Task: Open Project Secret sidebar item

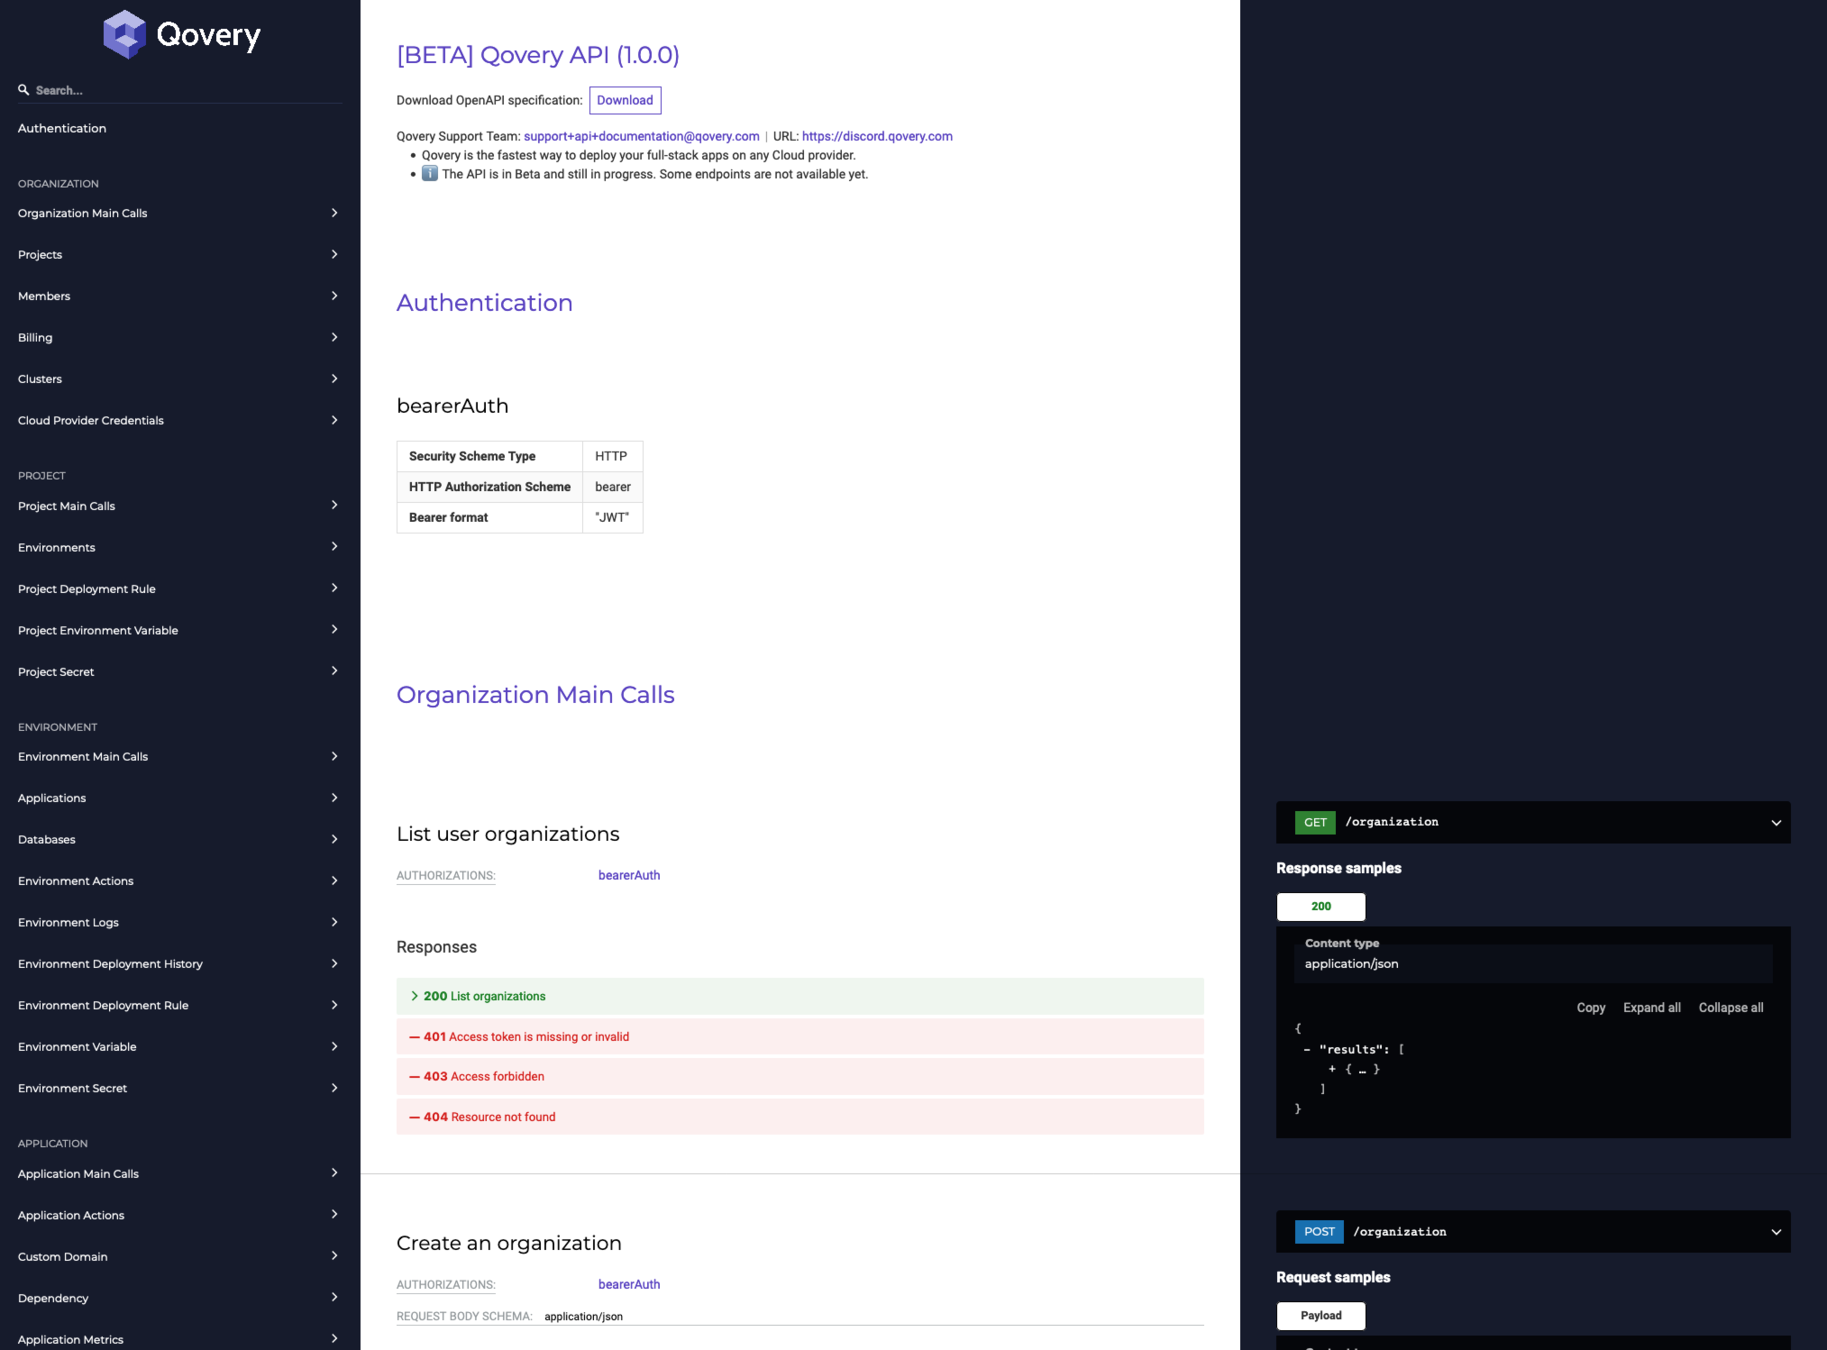Action: click(180, 672)
